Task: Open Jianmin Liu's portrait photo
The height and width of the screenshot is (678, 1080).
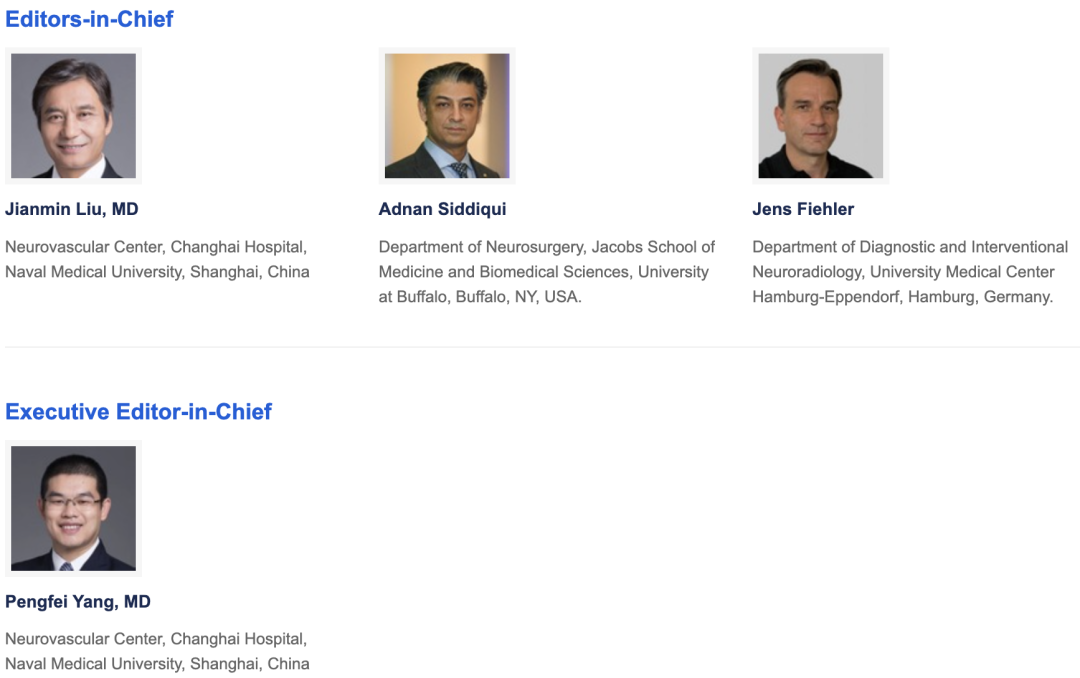Action: (x=73, y=116)
